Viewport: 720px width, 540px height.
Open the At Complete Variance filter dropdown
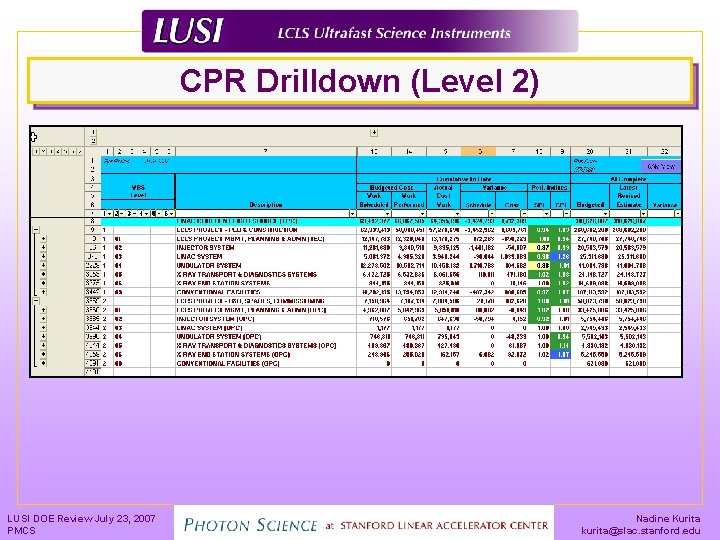(677, 214)
